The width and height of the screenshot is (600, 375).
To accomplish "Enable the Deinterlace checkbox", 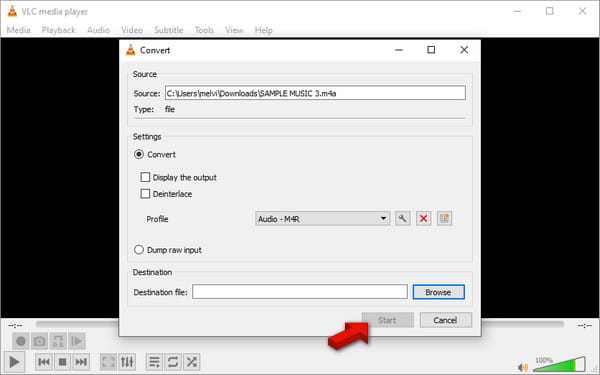I will pyautogui.click(x=145, y=194).
